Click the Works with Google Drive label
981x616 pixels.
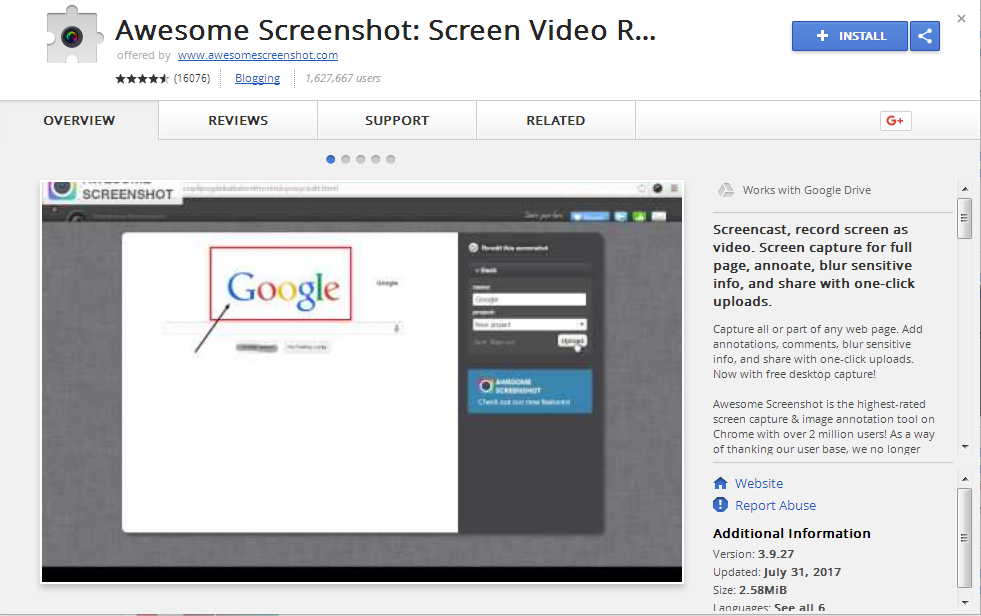(x=806, y=190)
